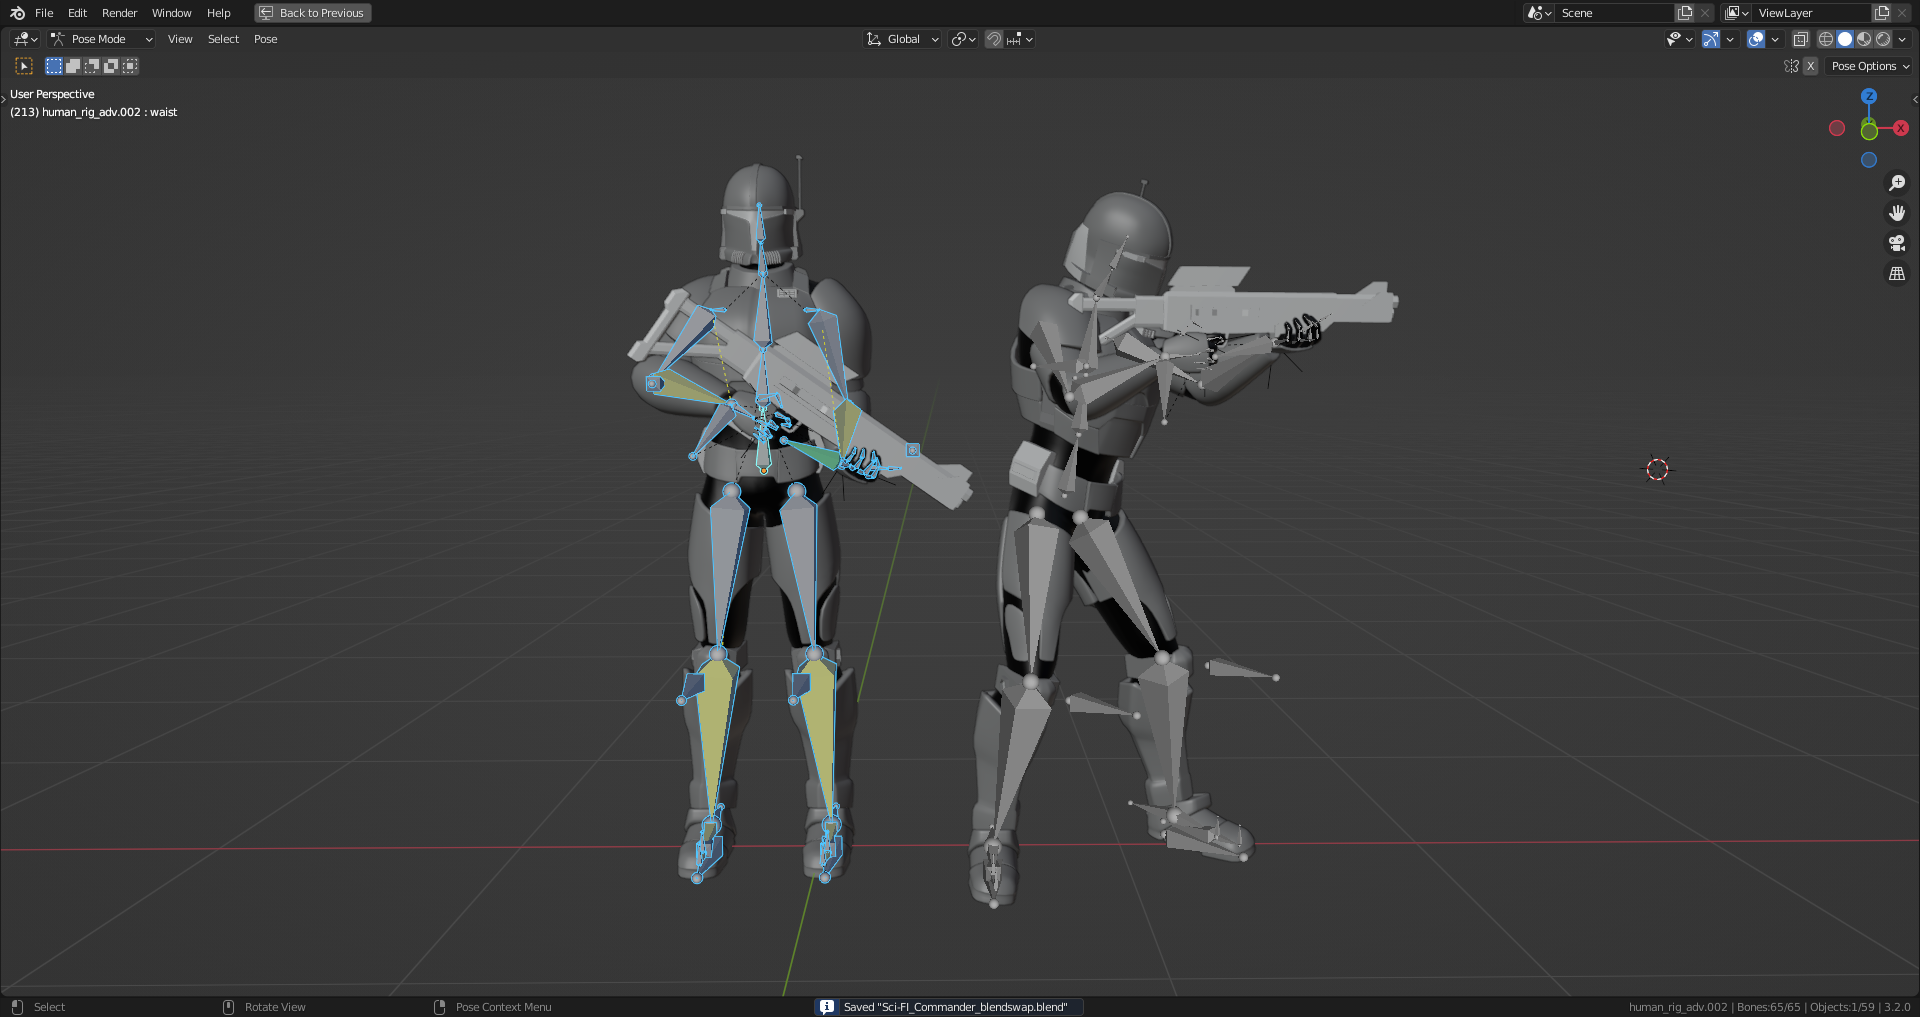The width and height of the screenshot is (1920, 1017).
Task: Open the Global transform orientation dropdown
Action: 900,39
